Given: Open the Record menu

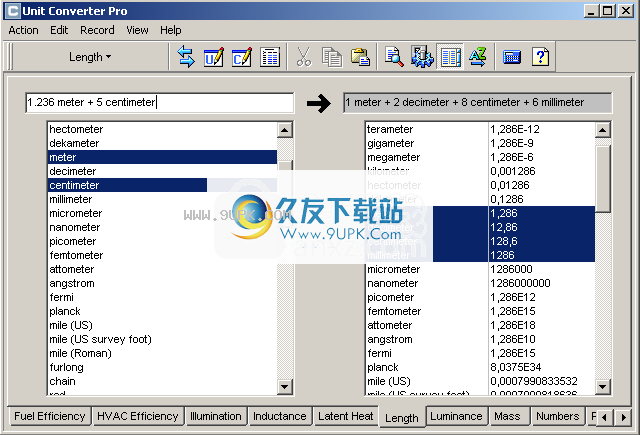Looking at the screenshot, I should coord(97,30).
